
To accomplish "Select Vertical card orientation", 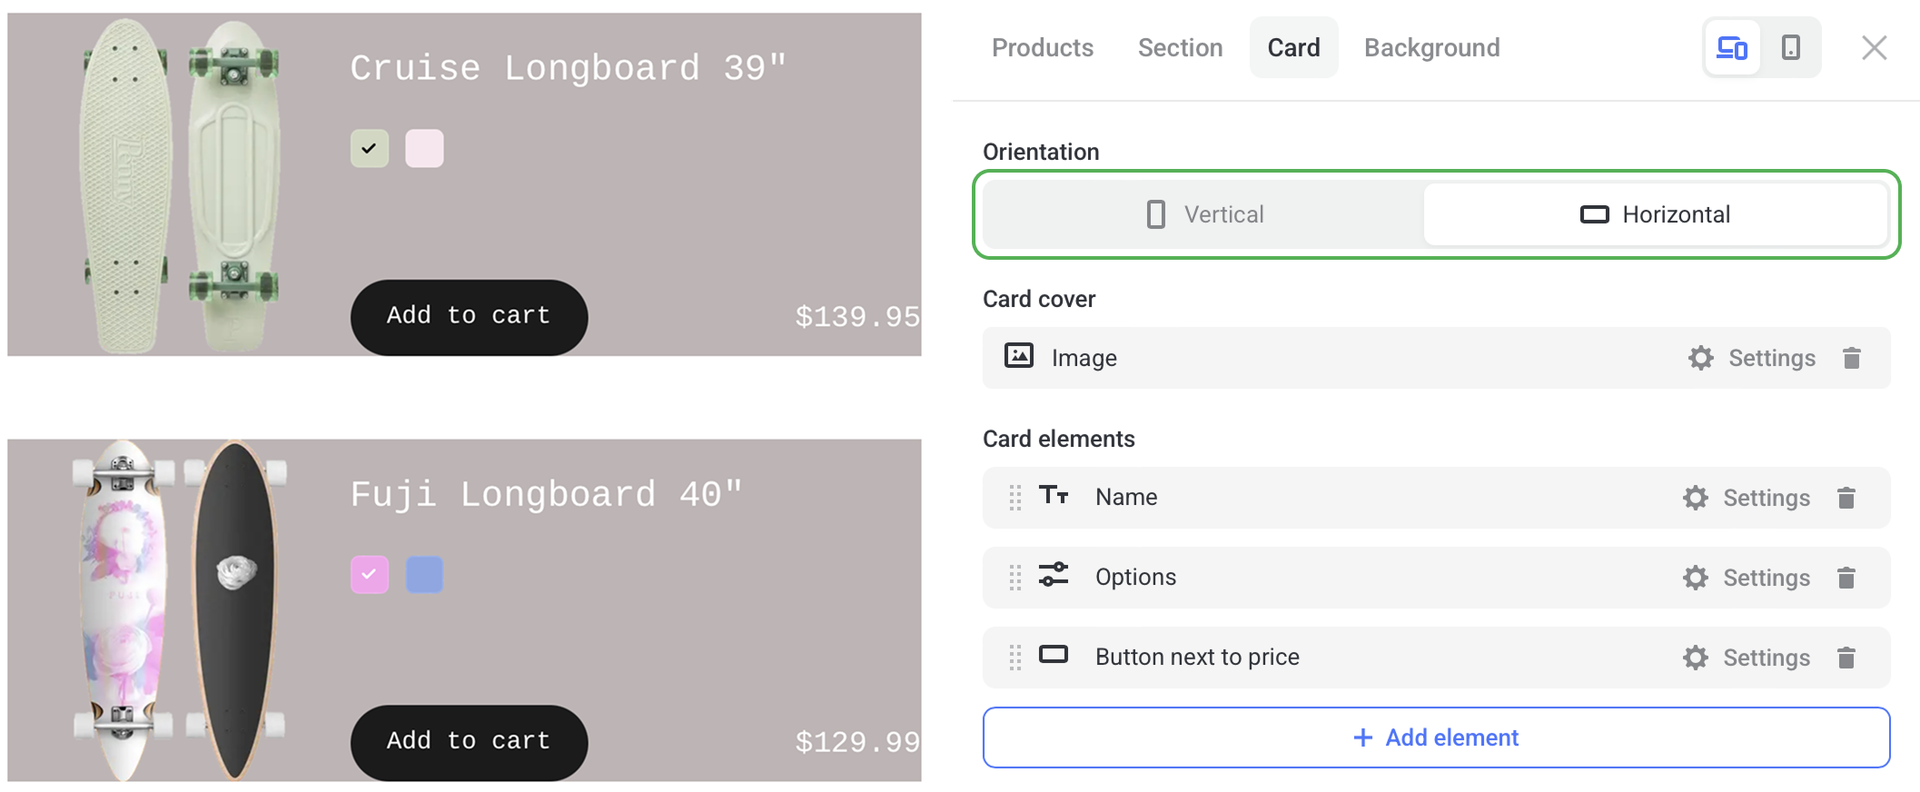I will (1205, 215).
